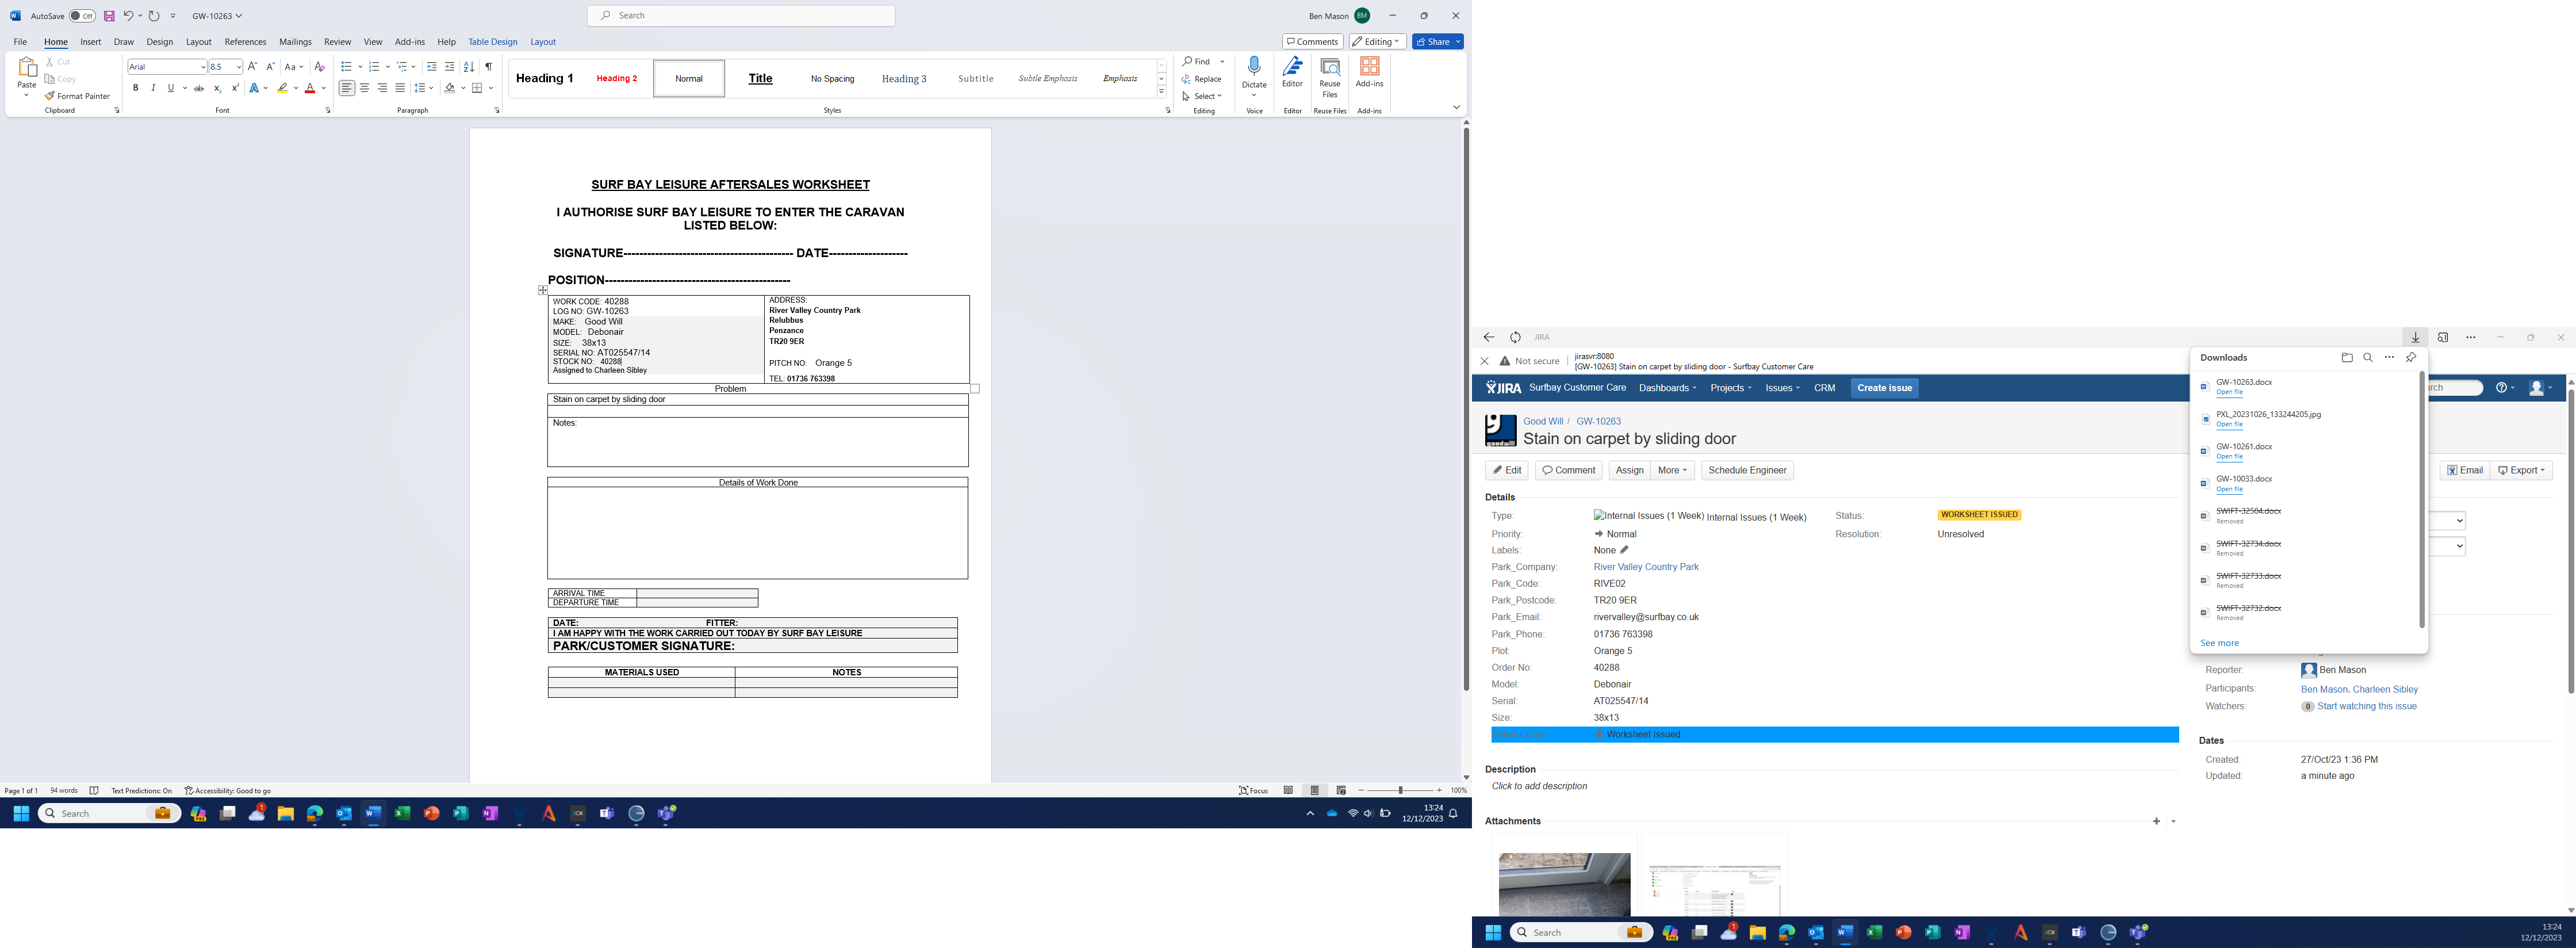Switch to the Mailings ribbon tab

295,42
